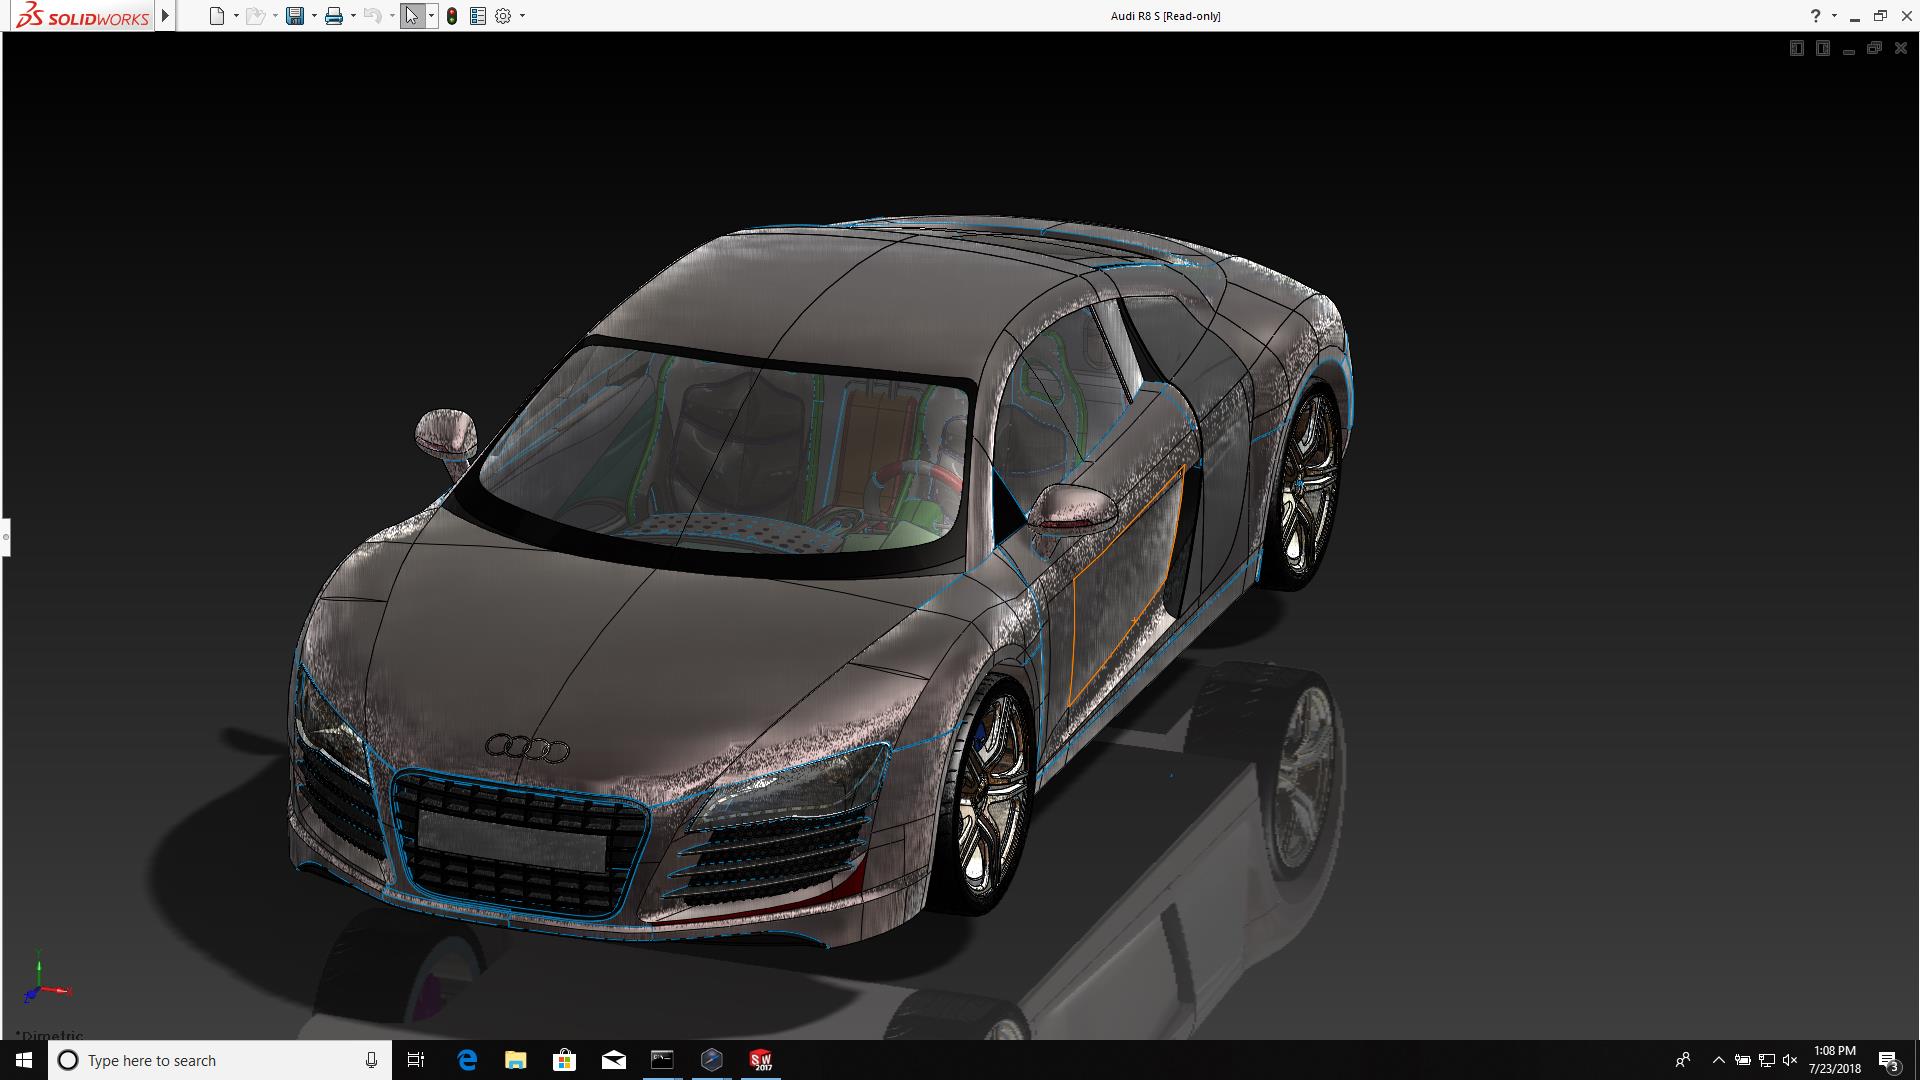Expand the New document dropdown arrow
Viewport: 1920px width, 1080px height.
pyautogui.click(x=236, y=16)
